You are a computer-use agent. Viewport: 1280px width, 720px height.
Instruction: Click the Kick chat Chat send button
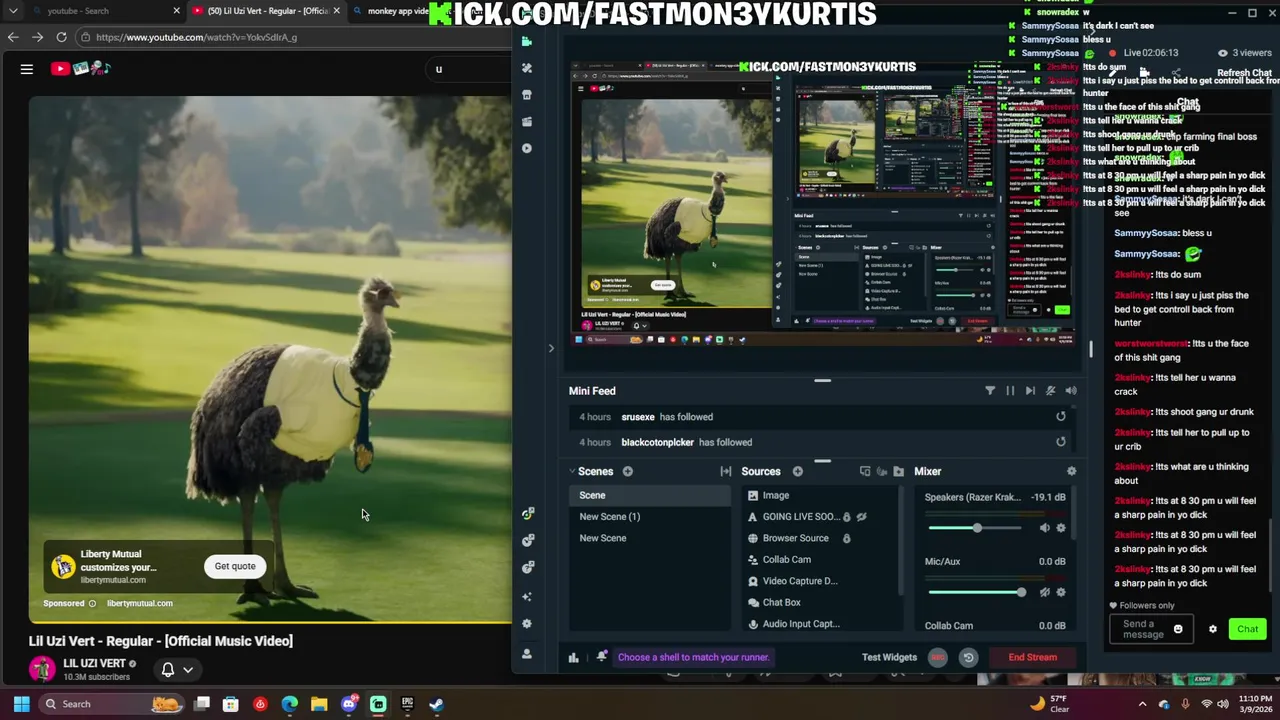[x=1247, y=629]
